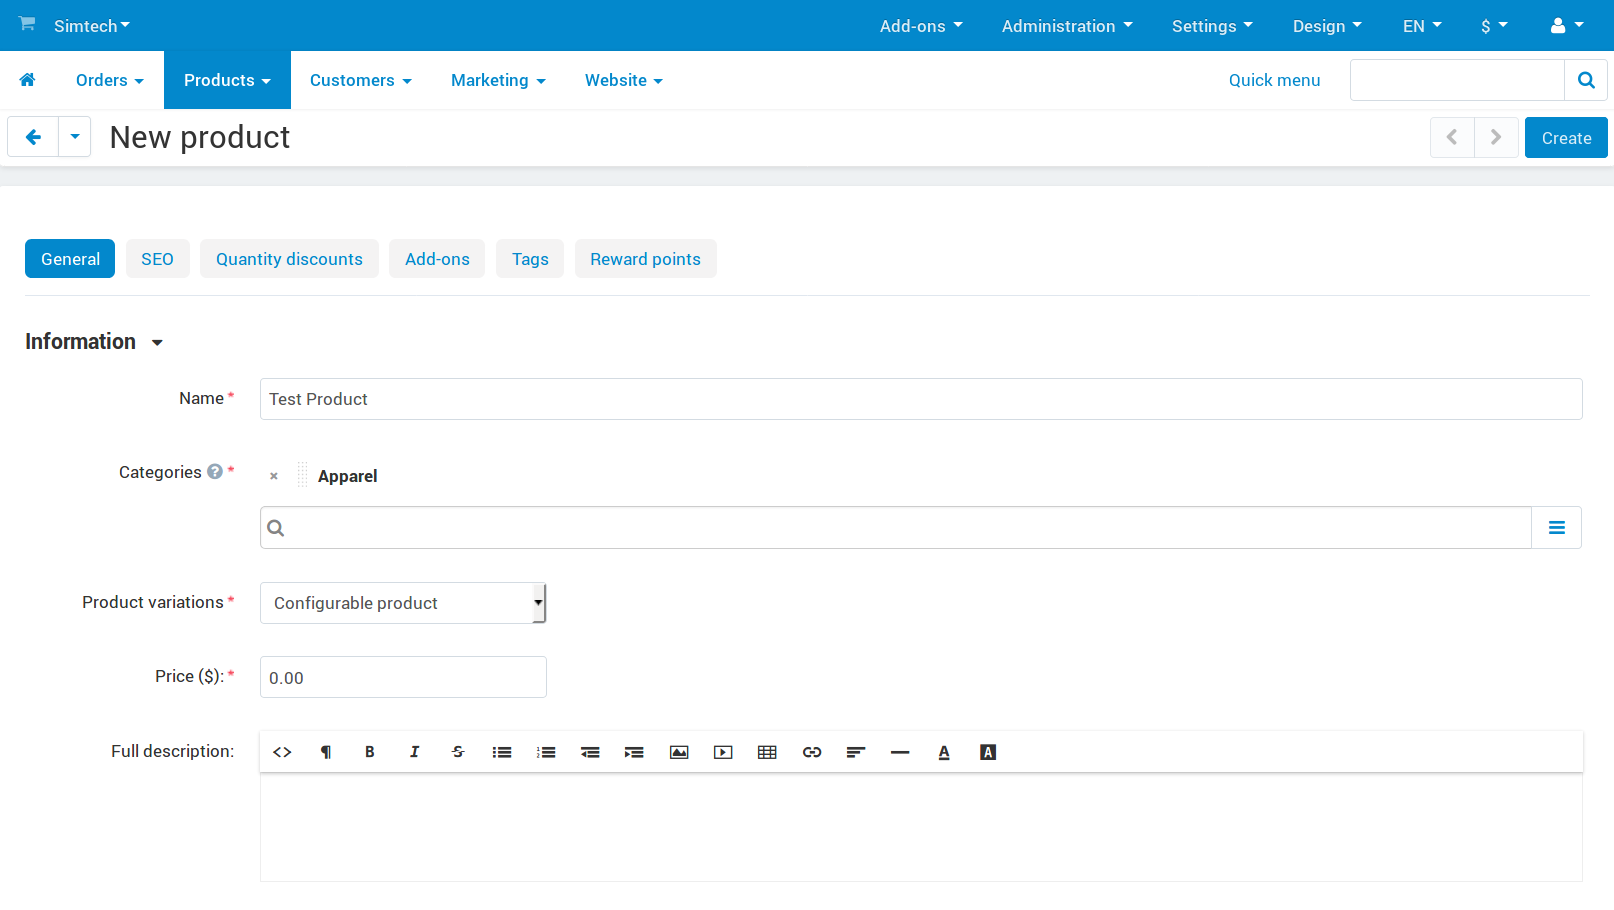The width and height of the screenshot is (1614, 910).
Task: Open the Simtech vendor dropdown
Action: coord(92,26)
